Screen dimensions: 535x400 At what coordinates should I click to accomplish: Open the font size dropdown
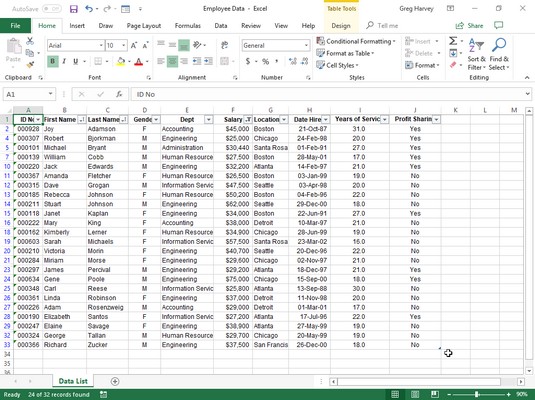[x=124, y=45]
